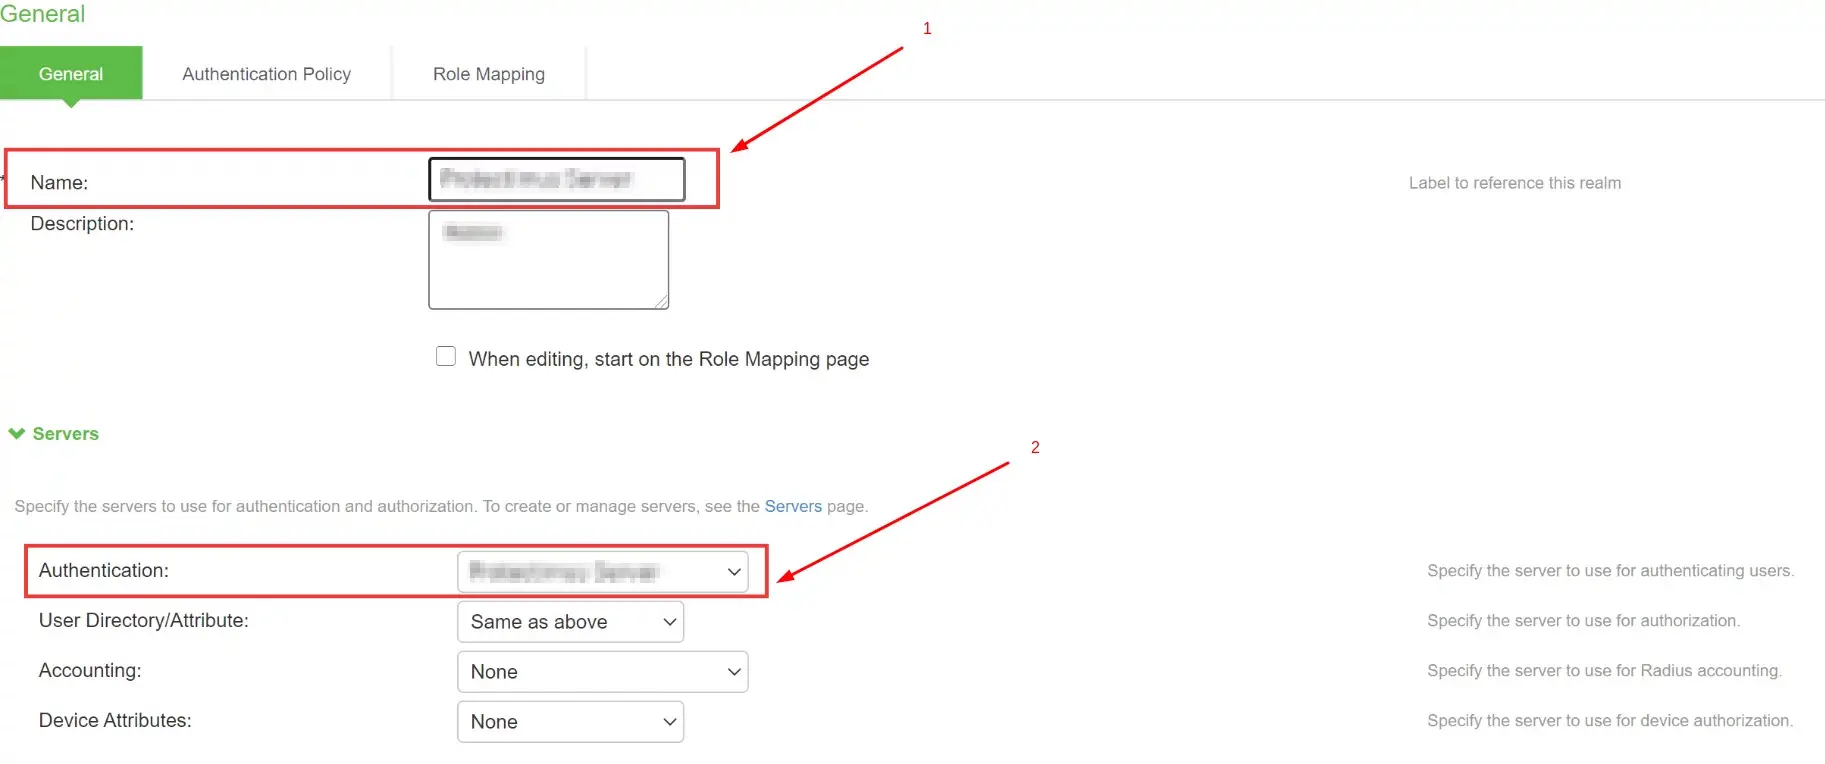
Task: Open the User Directory/Attribute selector showing Same as above
Action: 570,621
